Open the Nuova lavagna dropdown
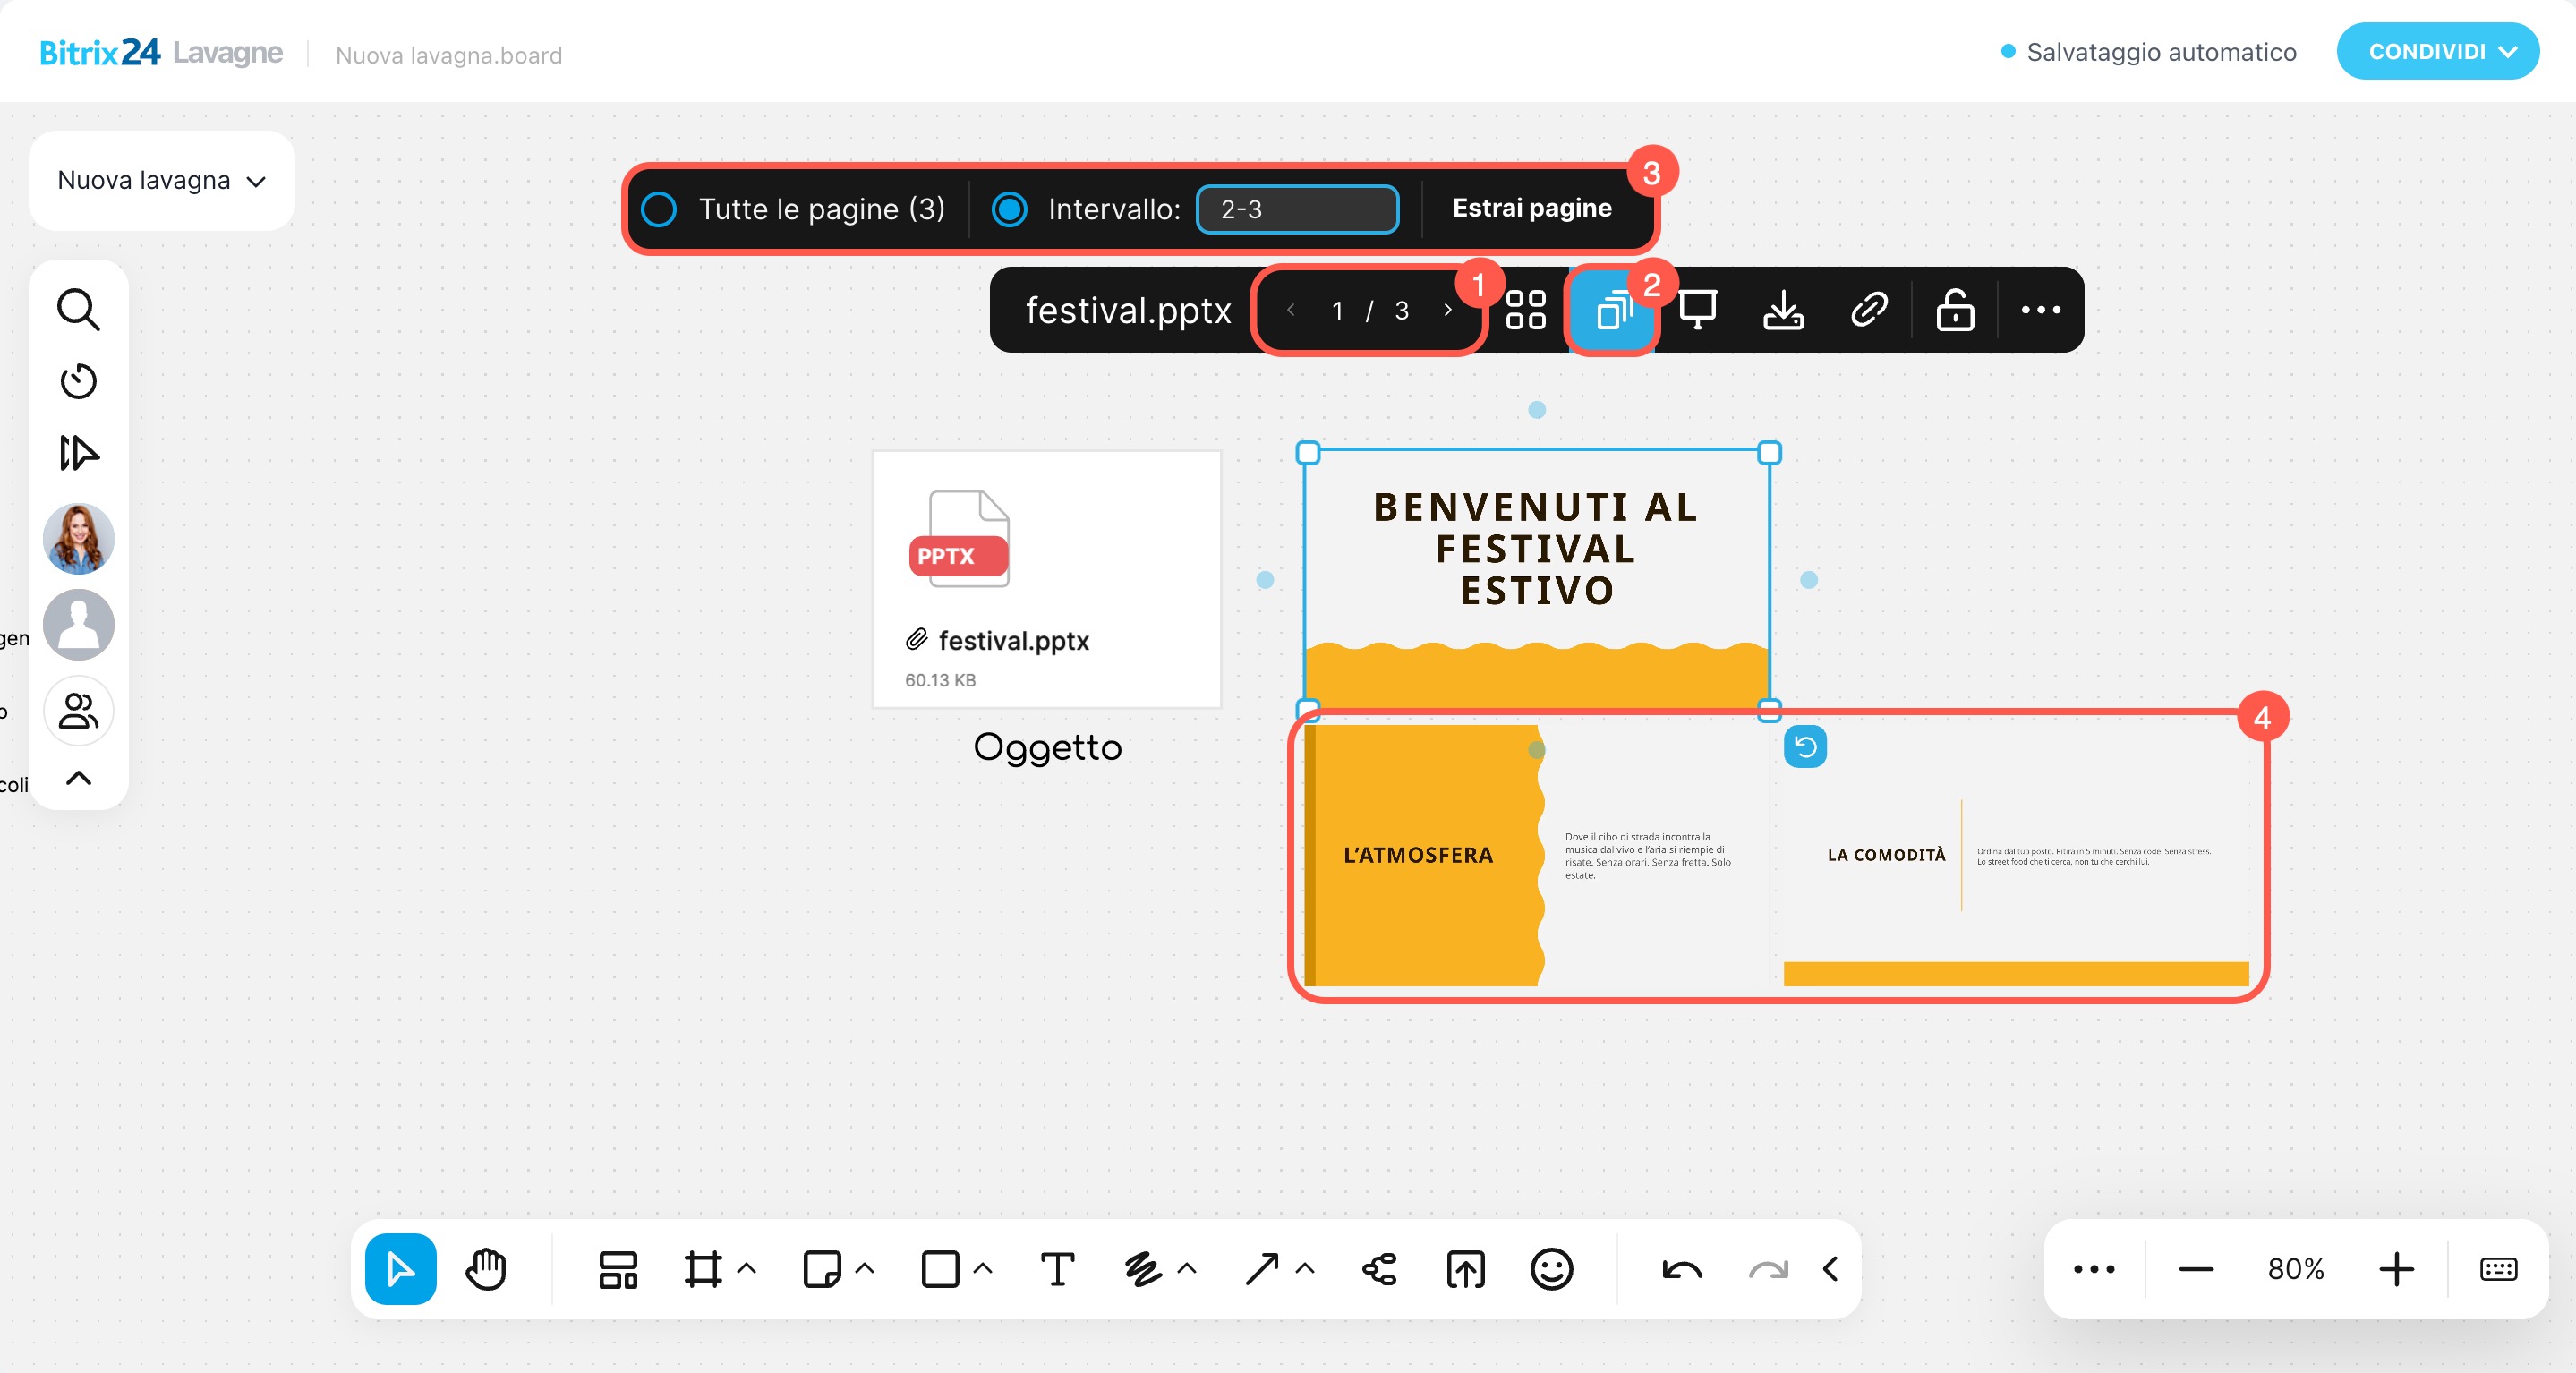The height and width of the screenshot is (1373, 2576). coord(162,181)
